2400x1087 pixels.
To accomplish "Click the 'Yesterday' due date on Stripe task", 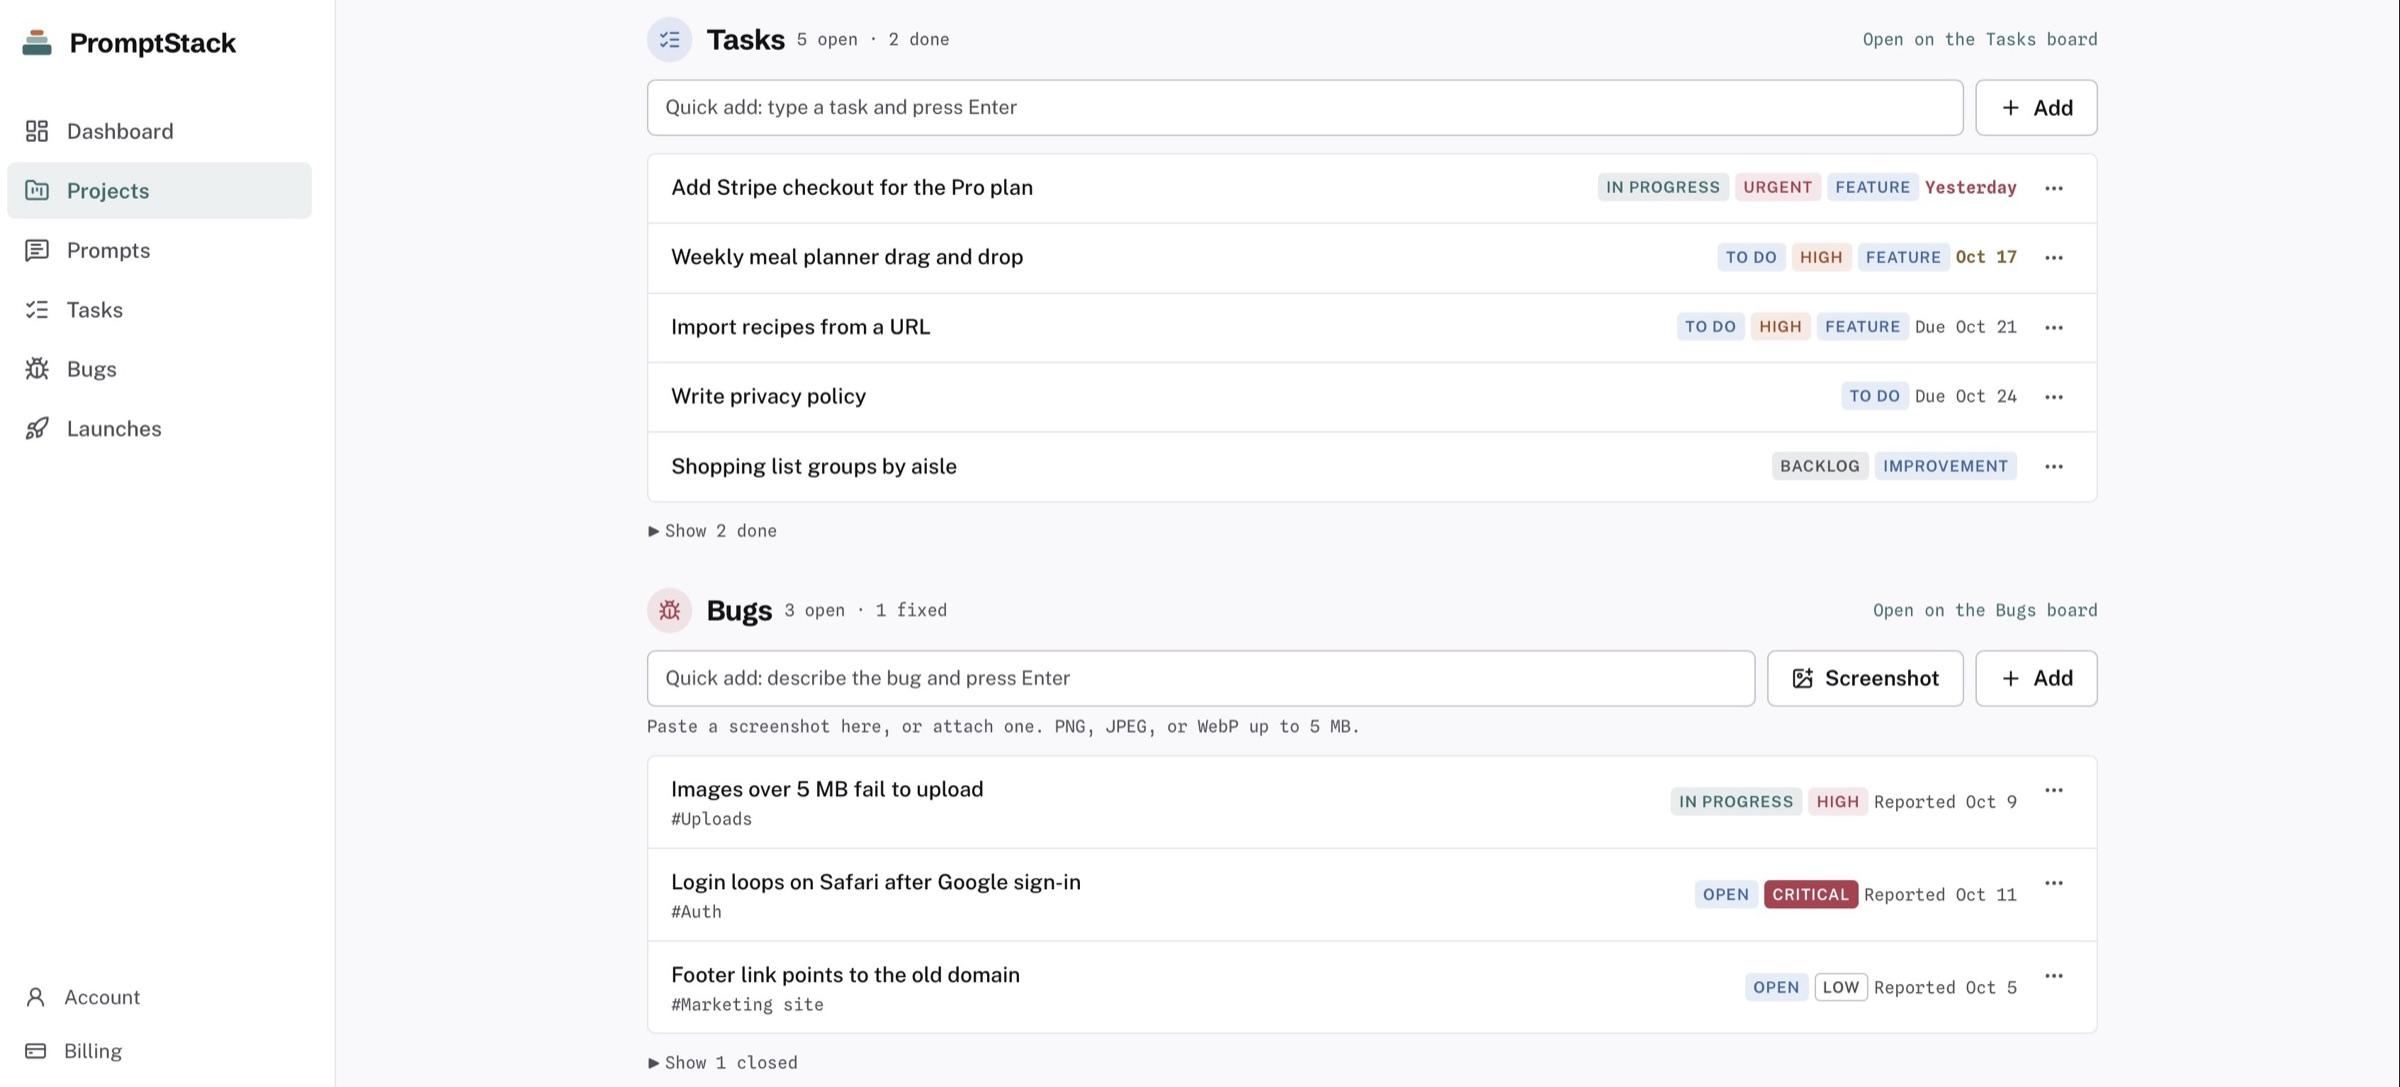I will [1970, 188].
